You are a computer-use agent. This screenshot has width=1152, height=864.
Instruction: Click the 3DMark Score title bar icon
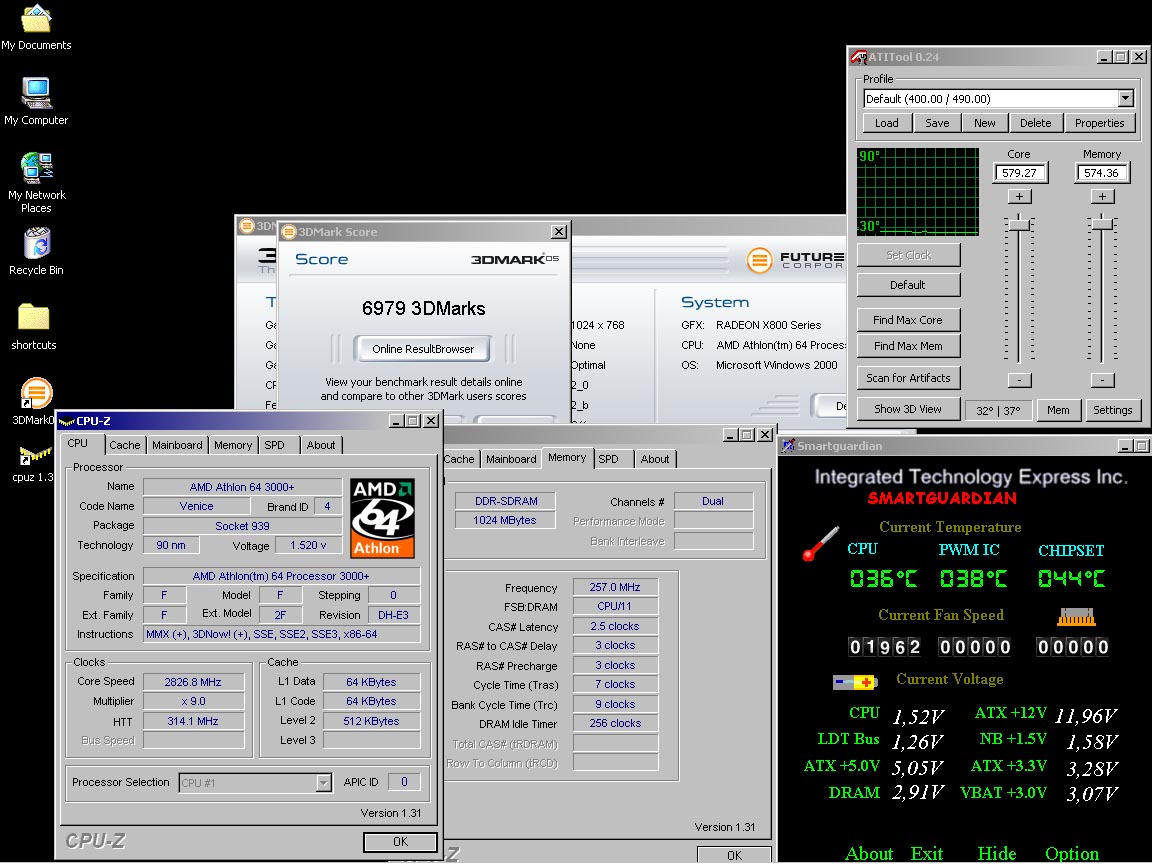pyautogui.click(x=289, y=231)
